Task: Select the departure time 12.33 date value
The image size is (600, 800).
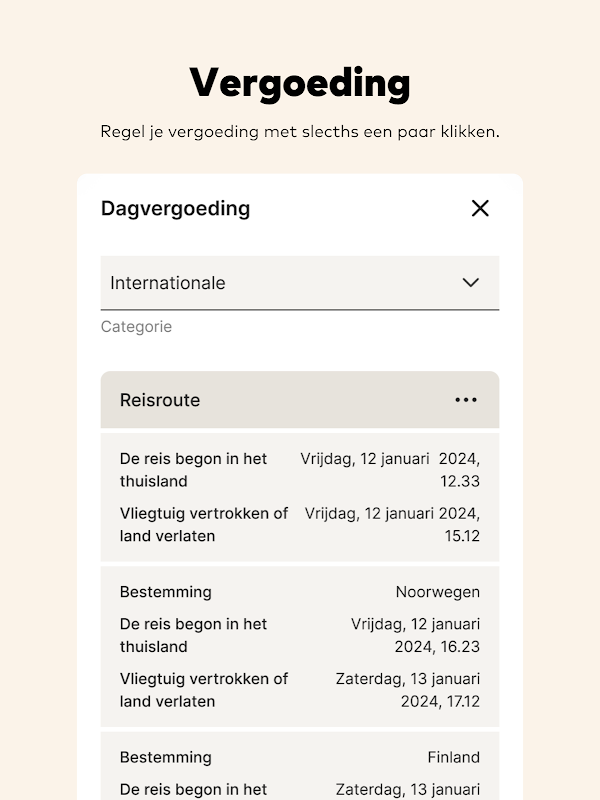Action: 391,470
